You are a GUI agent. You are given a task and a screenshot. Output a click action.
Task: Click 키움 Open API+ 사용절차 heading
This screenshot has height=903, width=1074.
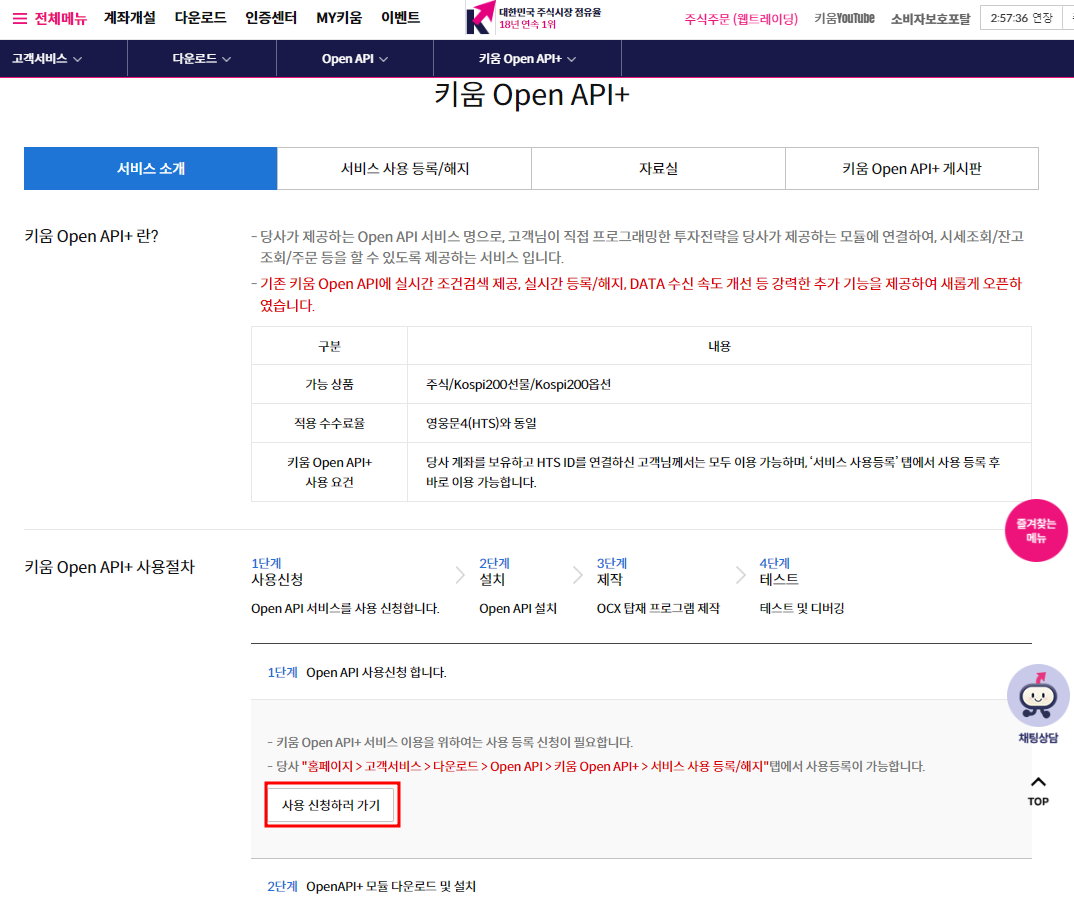[110, 567]
